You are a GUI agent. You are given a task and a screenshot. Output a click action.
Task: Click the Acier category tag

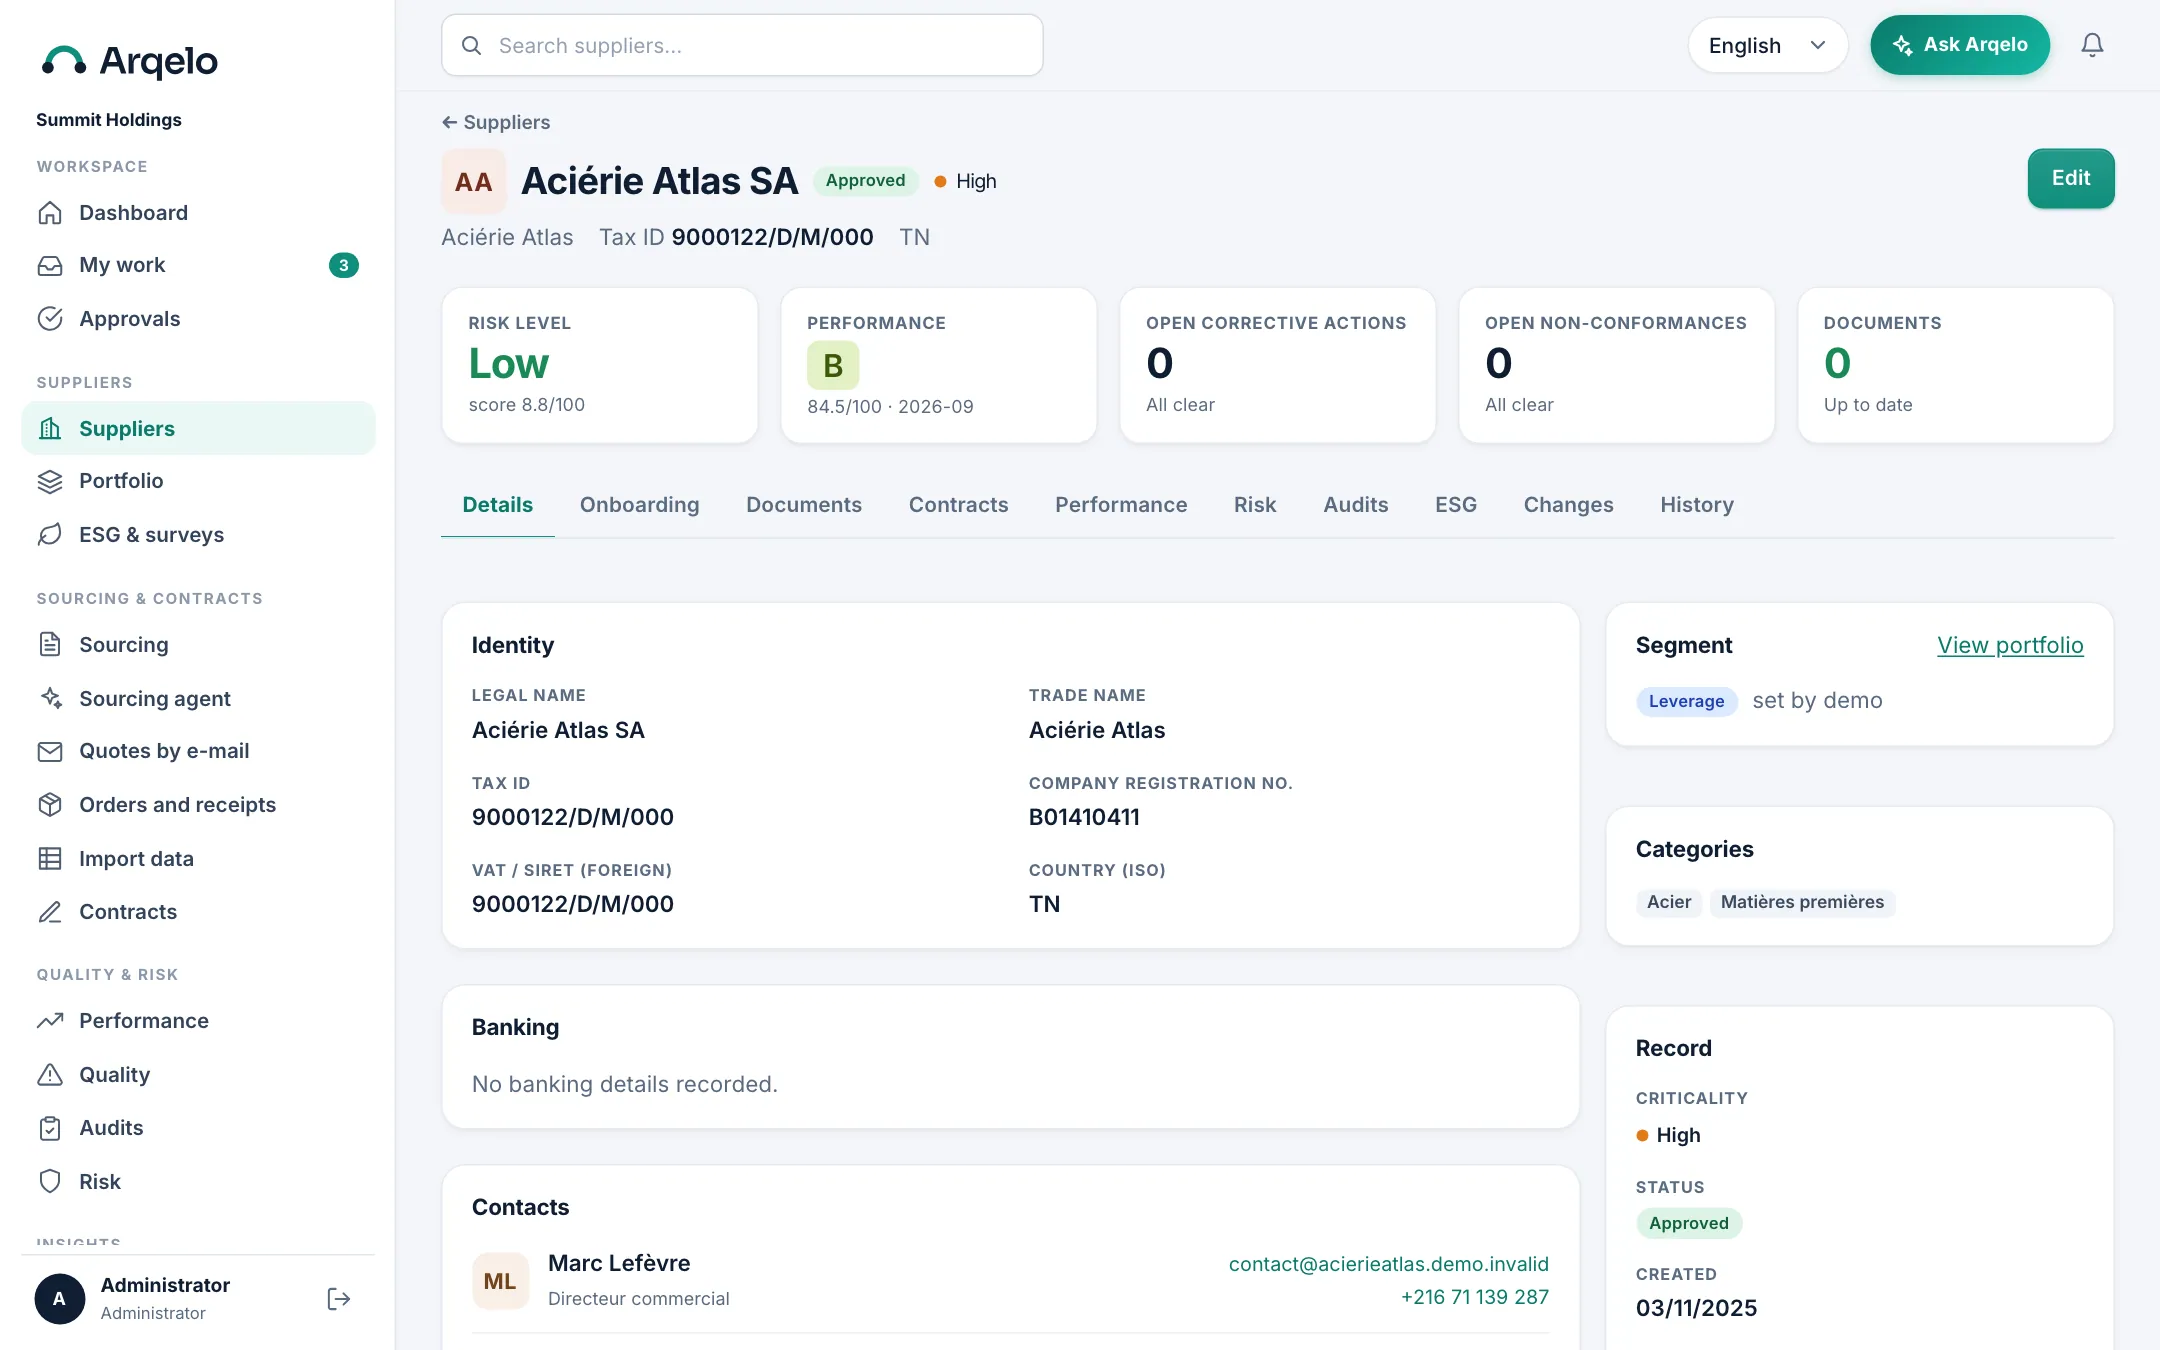click(x=1669, y=902)
